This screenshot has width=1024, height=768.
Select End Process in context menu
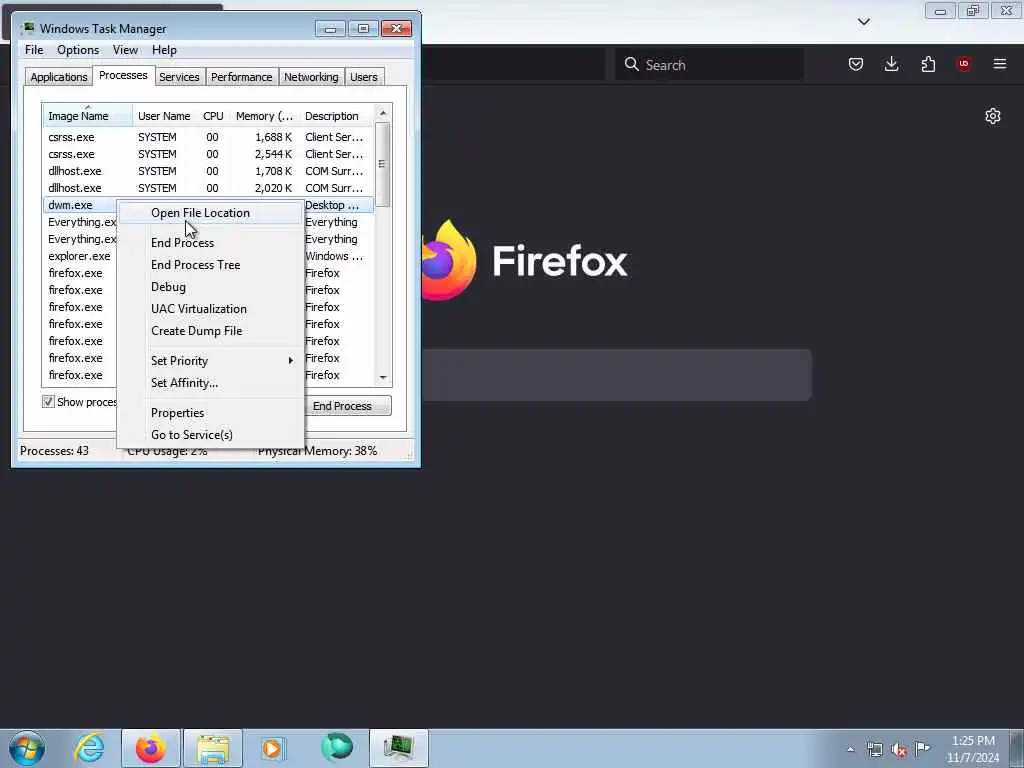point(210,243)
